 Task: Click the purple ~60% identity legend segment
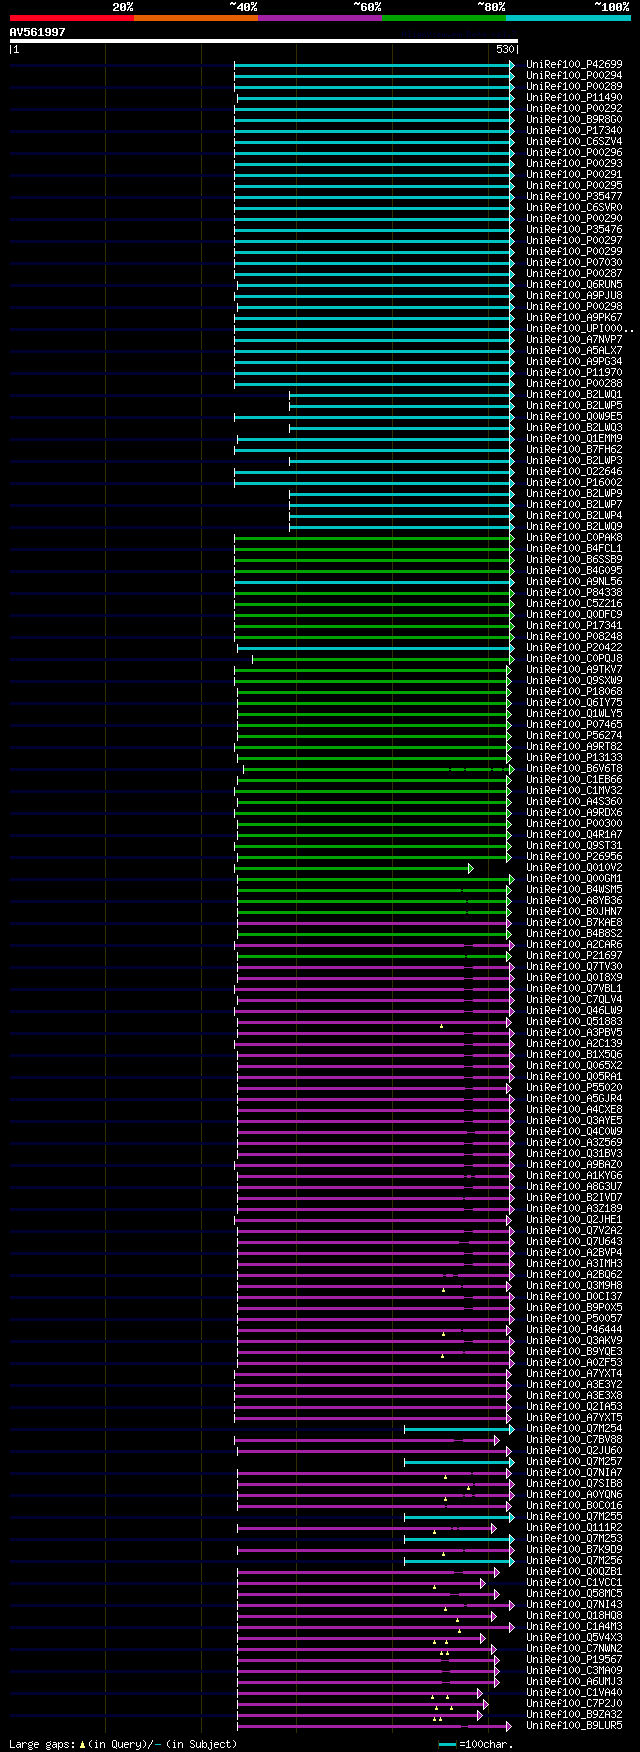click(x=320, y=18)
